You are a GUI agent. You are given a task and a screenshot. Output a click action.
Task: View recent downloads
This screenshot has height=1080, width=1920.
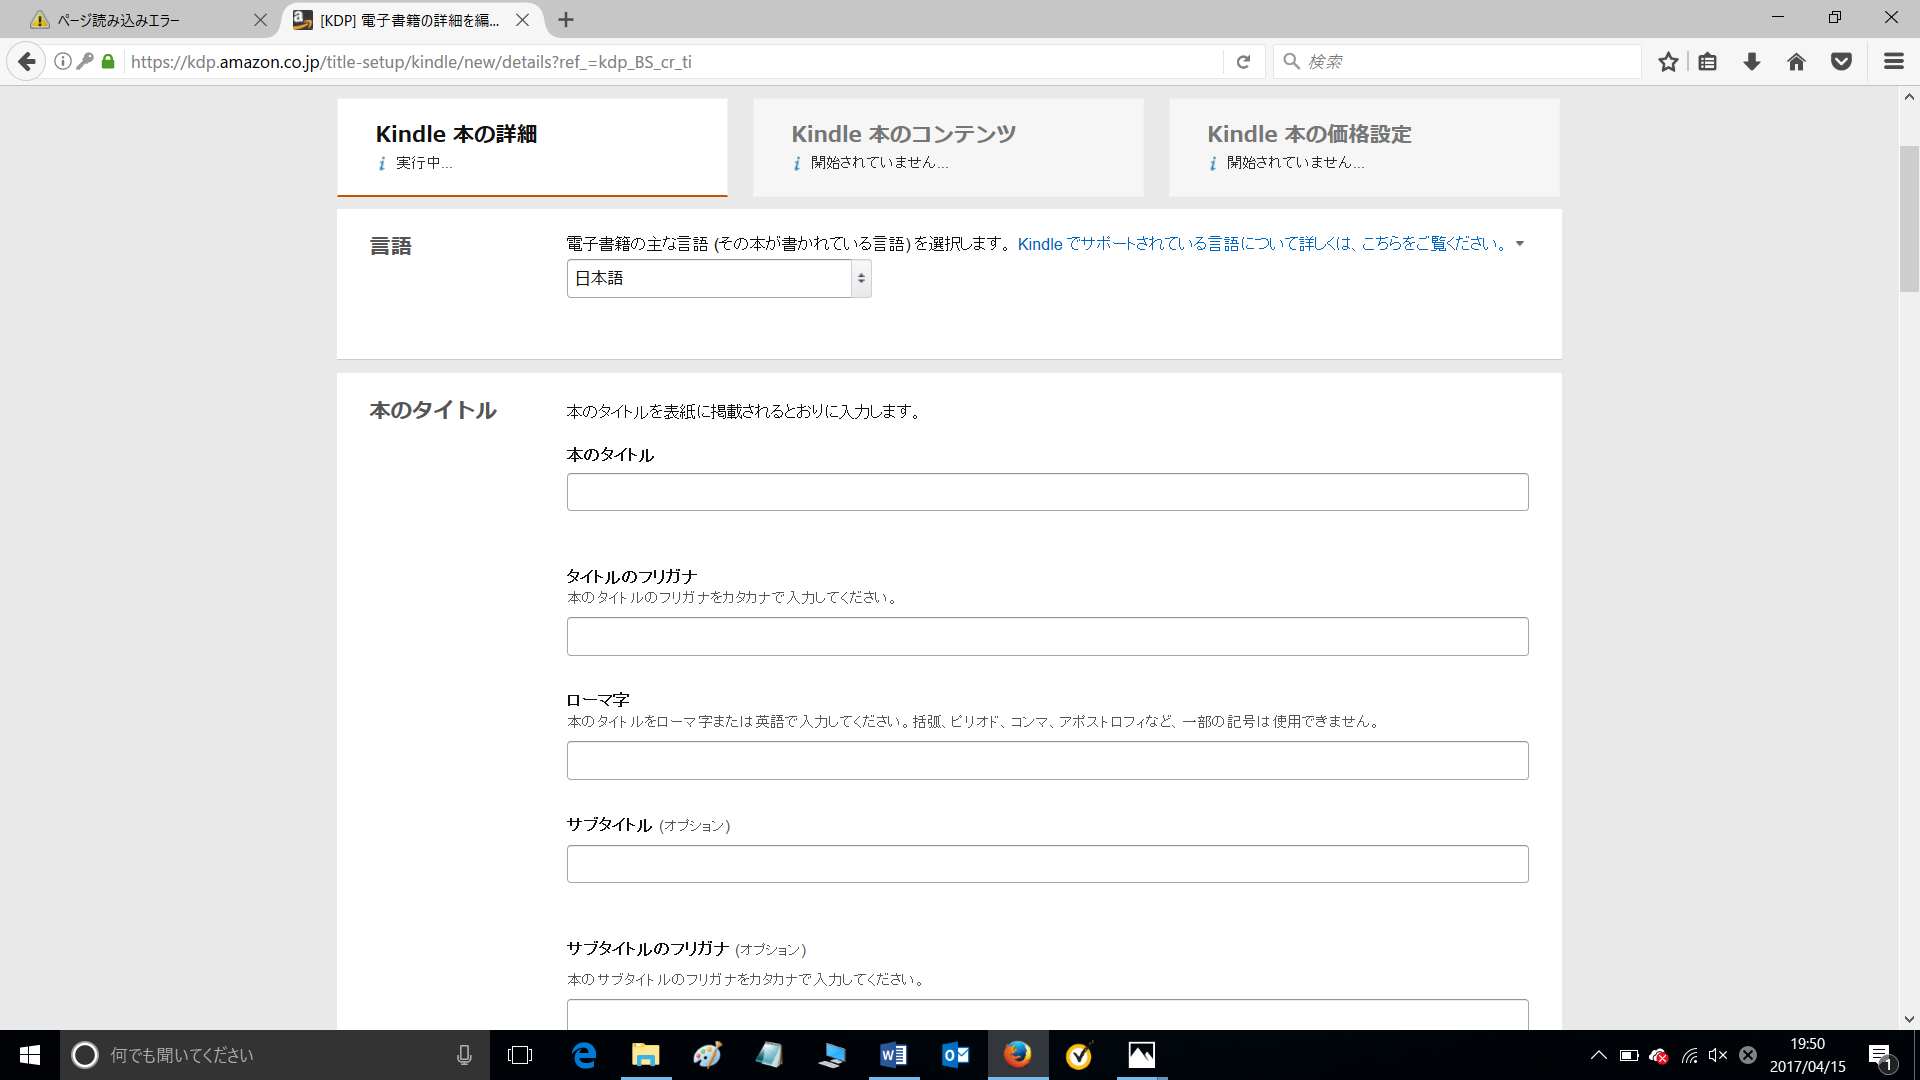click(1751, 61)
